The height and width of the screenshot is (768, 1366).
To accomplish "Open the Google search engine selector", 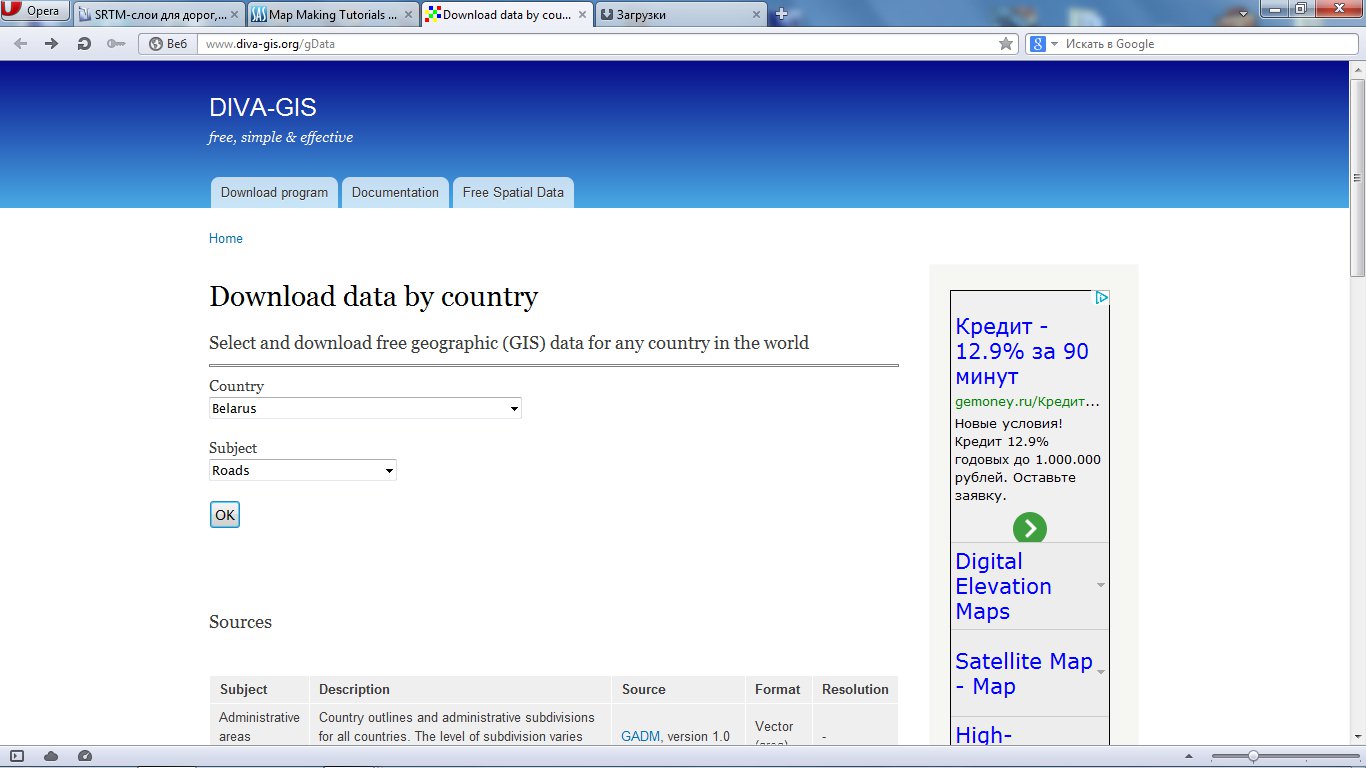I will pos(1043,44).
